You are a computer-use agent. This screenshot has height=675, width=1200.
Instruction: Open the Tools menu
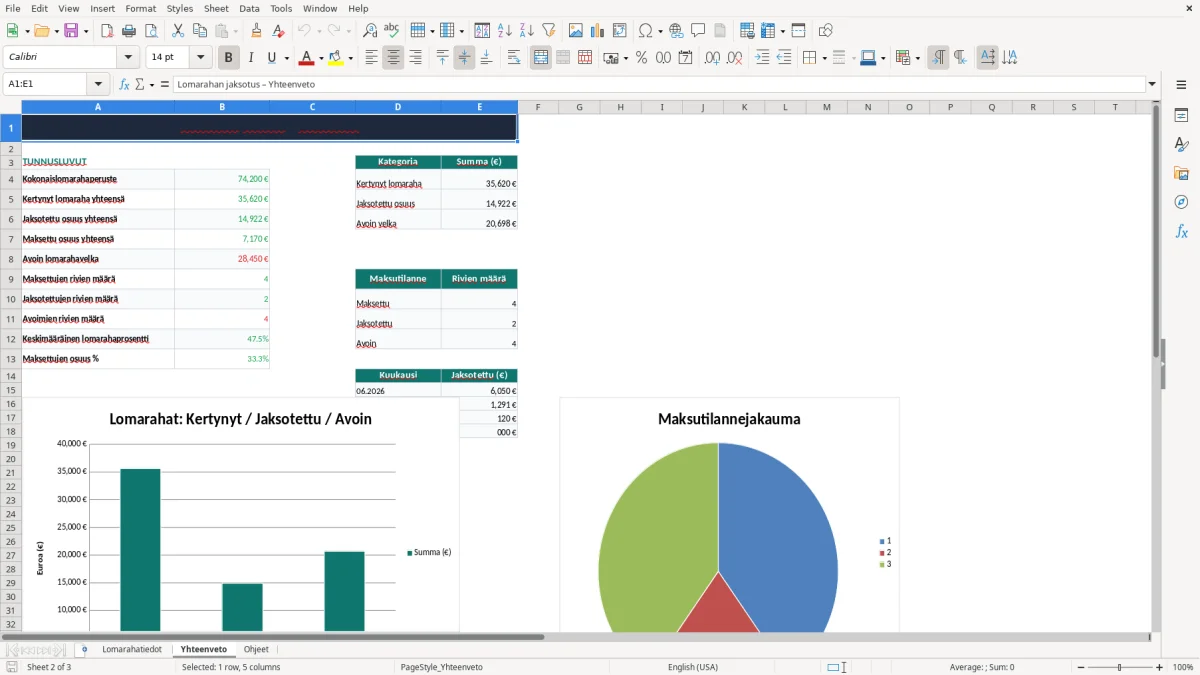281,8
